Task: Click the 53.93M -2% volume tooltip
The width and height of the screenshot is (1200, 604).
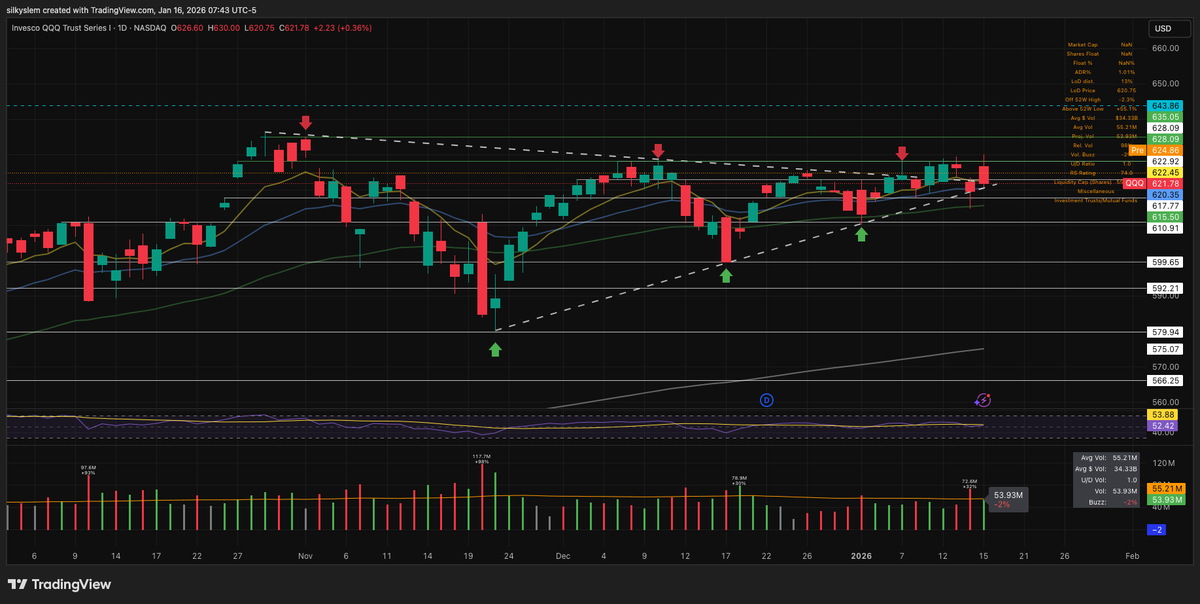Action: 1008,499
